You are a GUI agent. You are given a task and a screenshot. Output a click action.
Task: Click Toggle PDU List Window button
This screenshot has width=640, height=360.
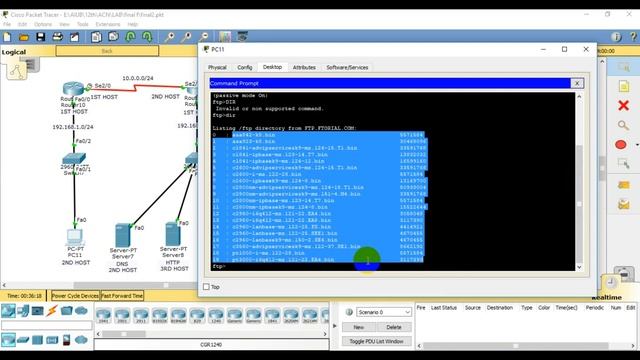376,341
